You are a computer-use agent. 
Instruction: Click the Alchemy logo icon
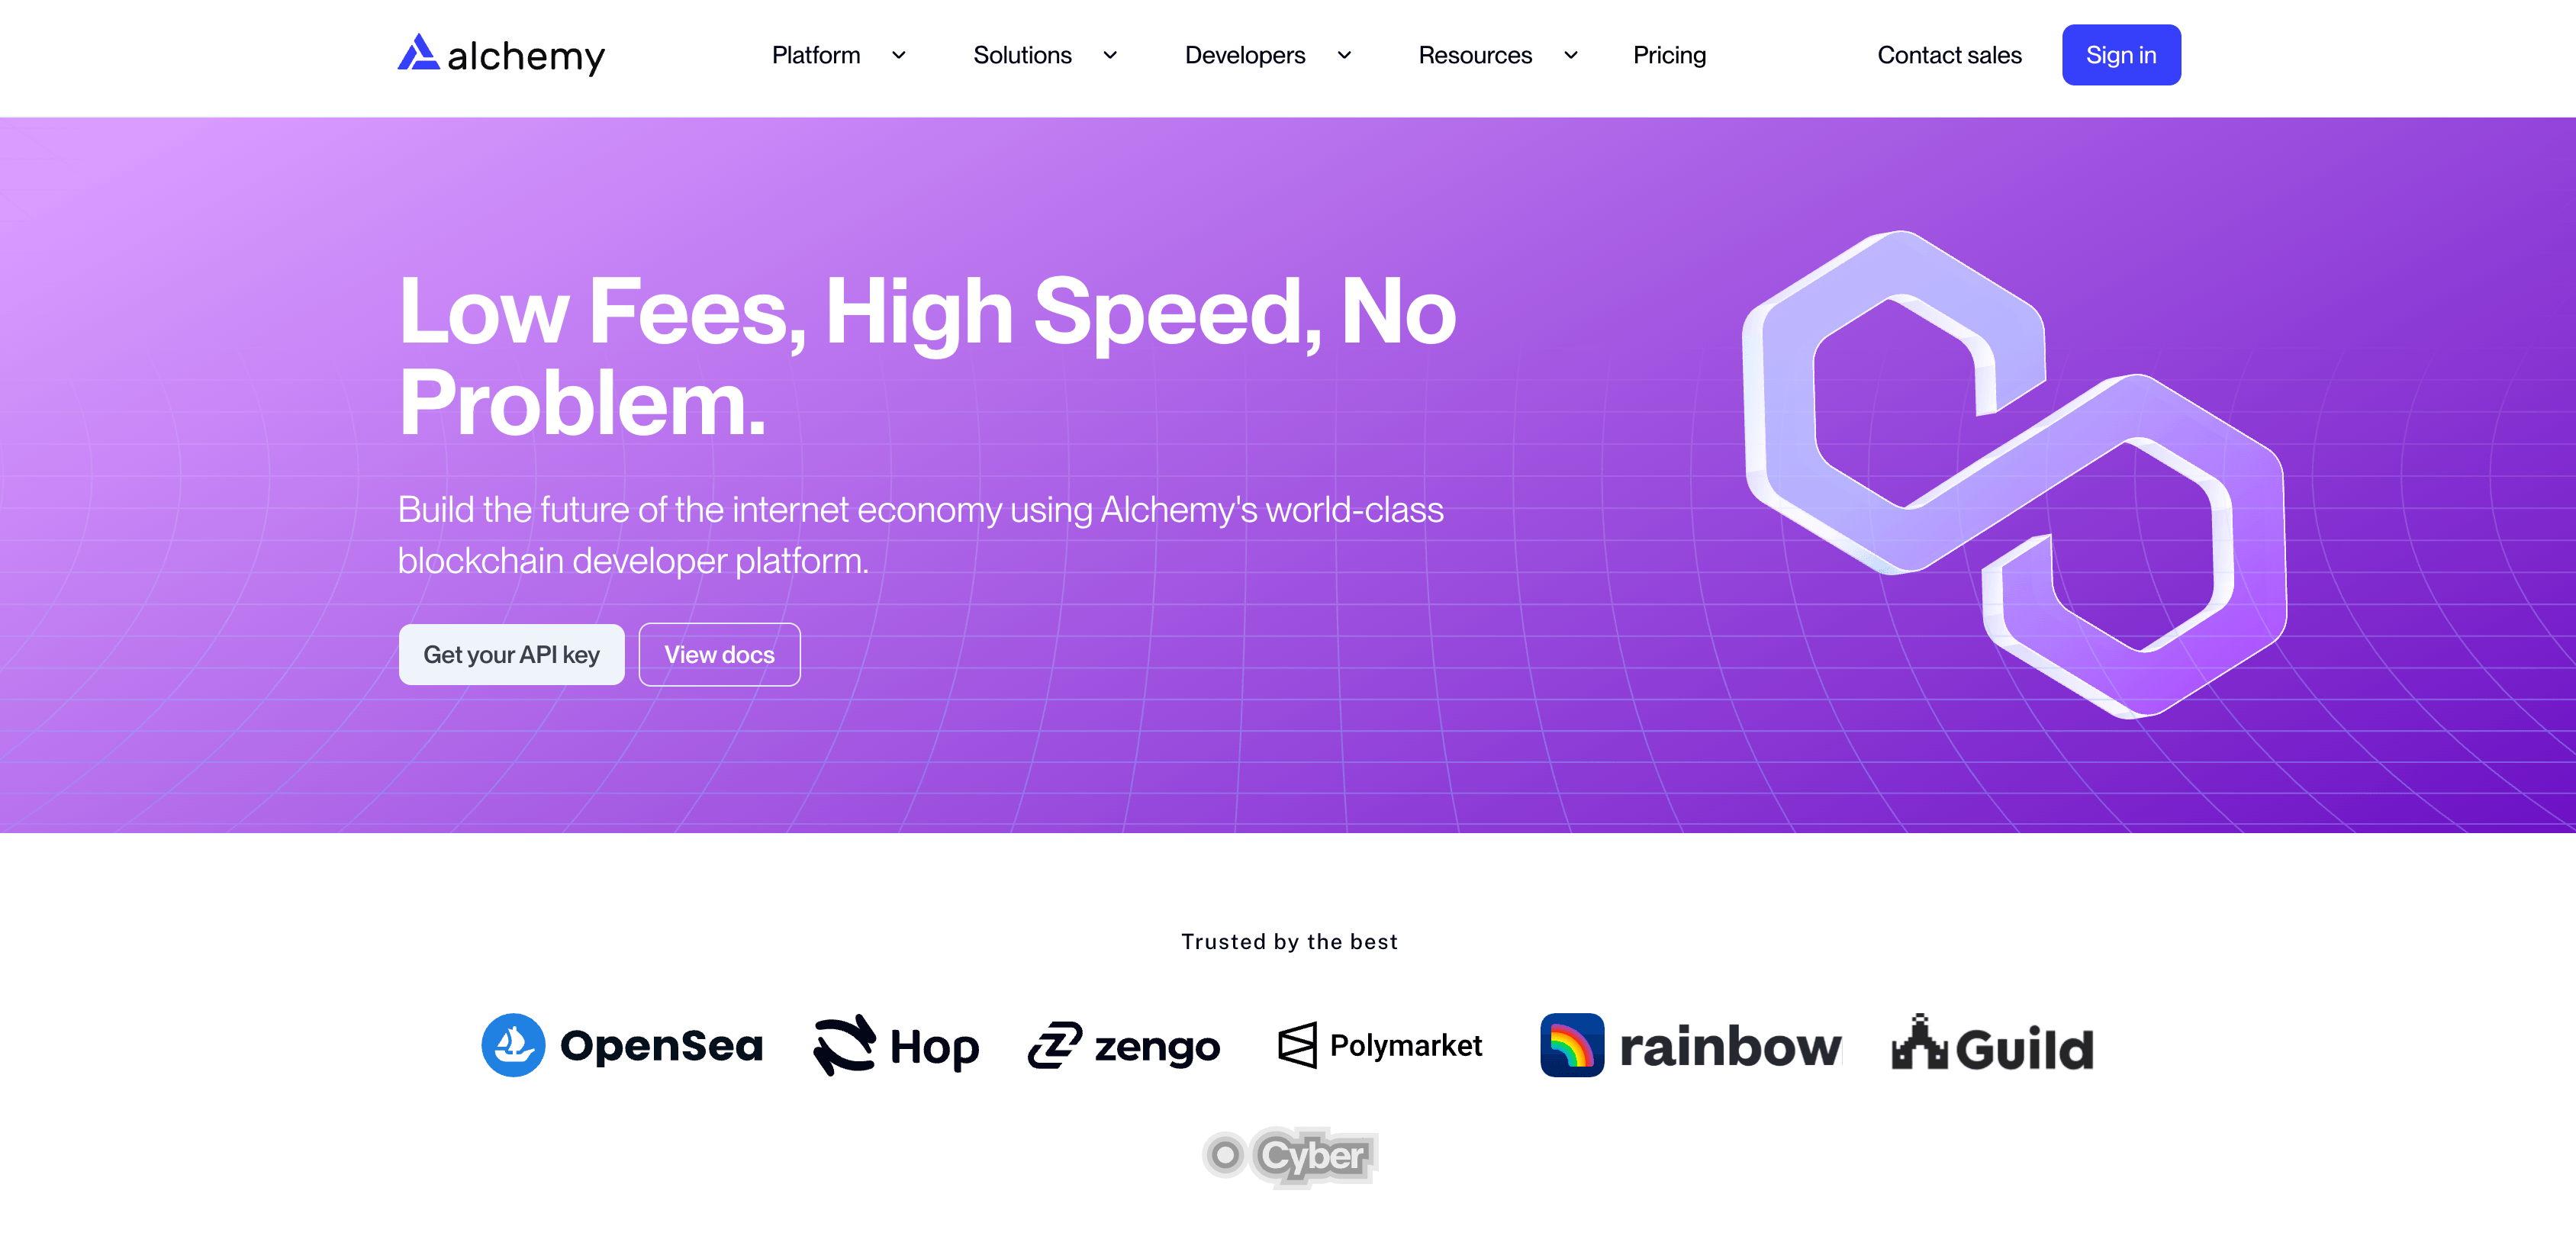coord(418,53)
